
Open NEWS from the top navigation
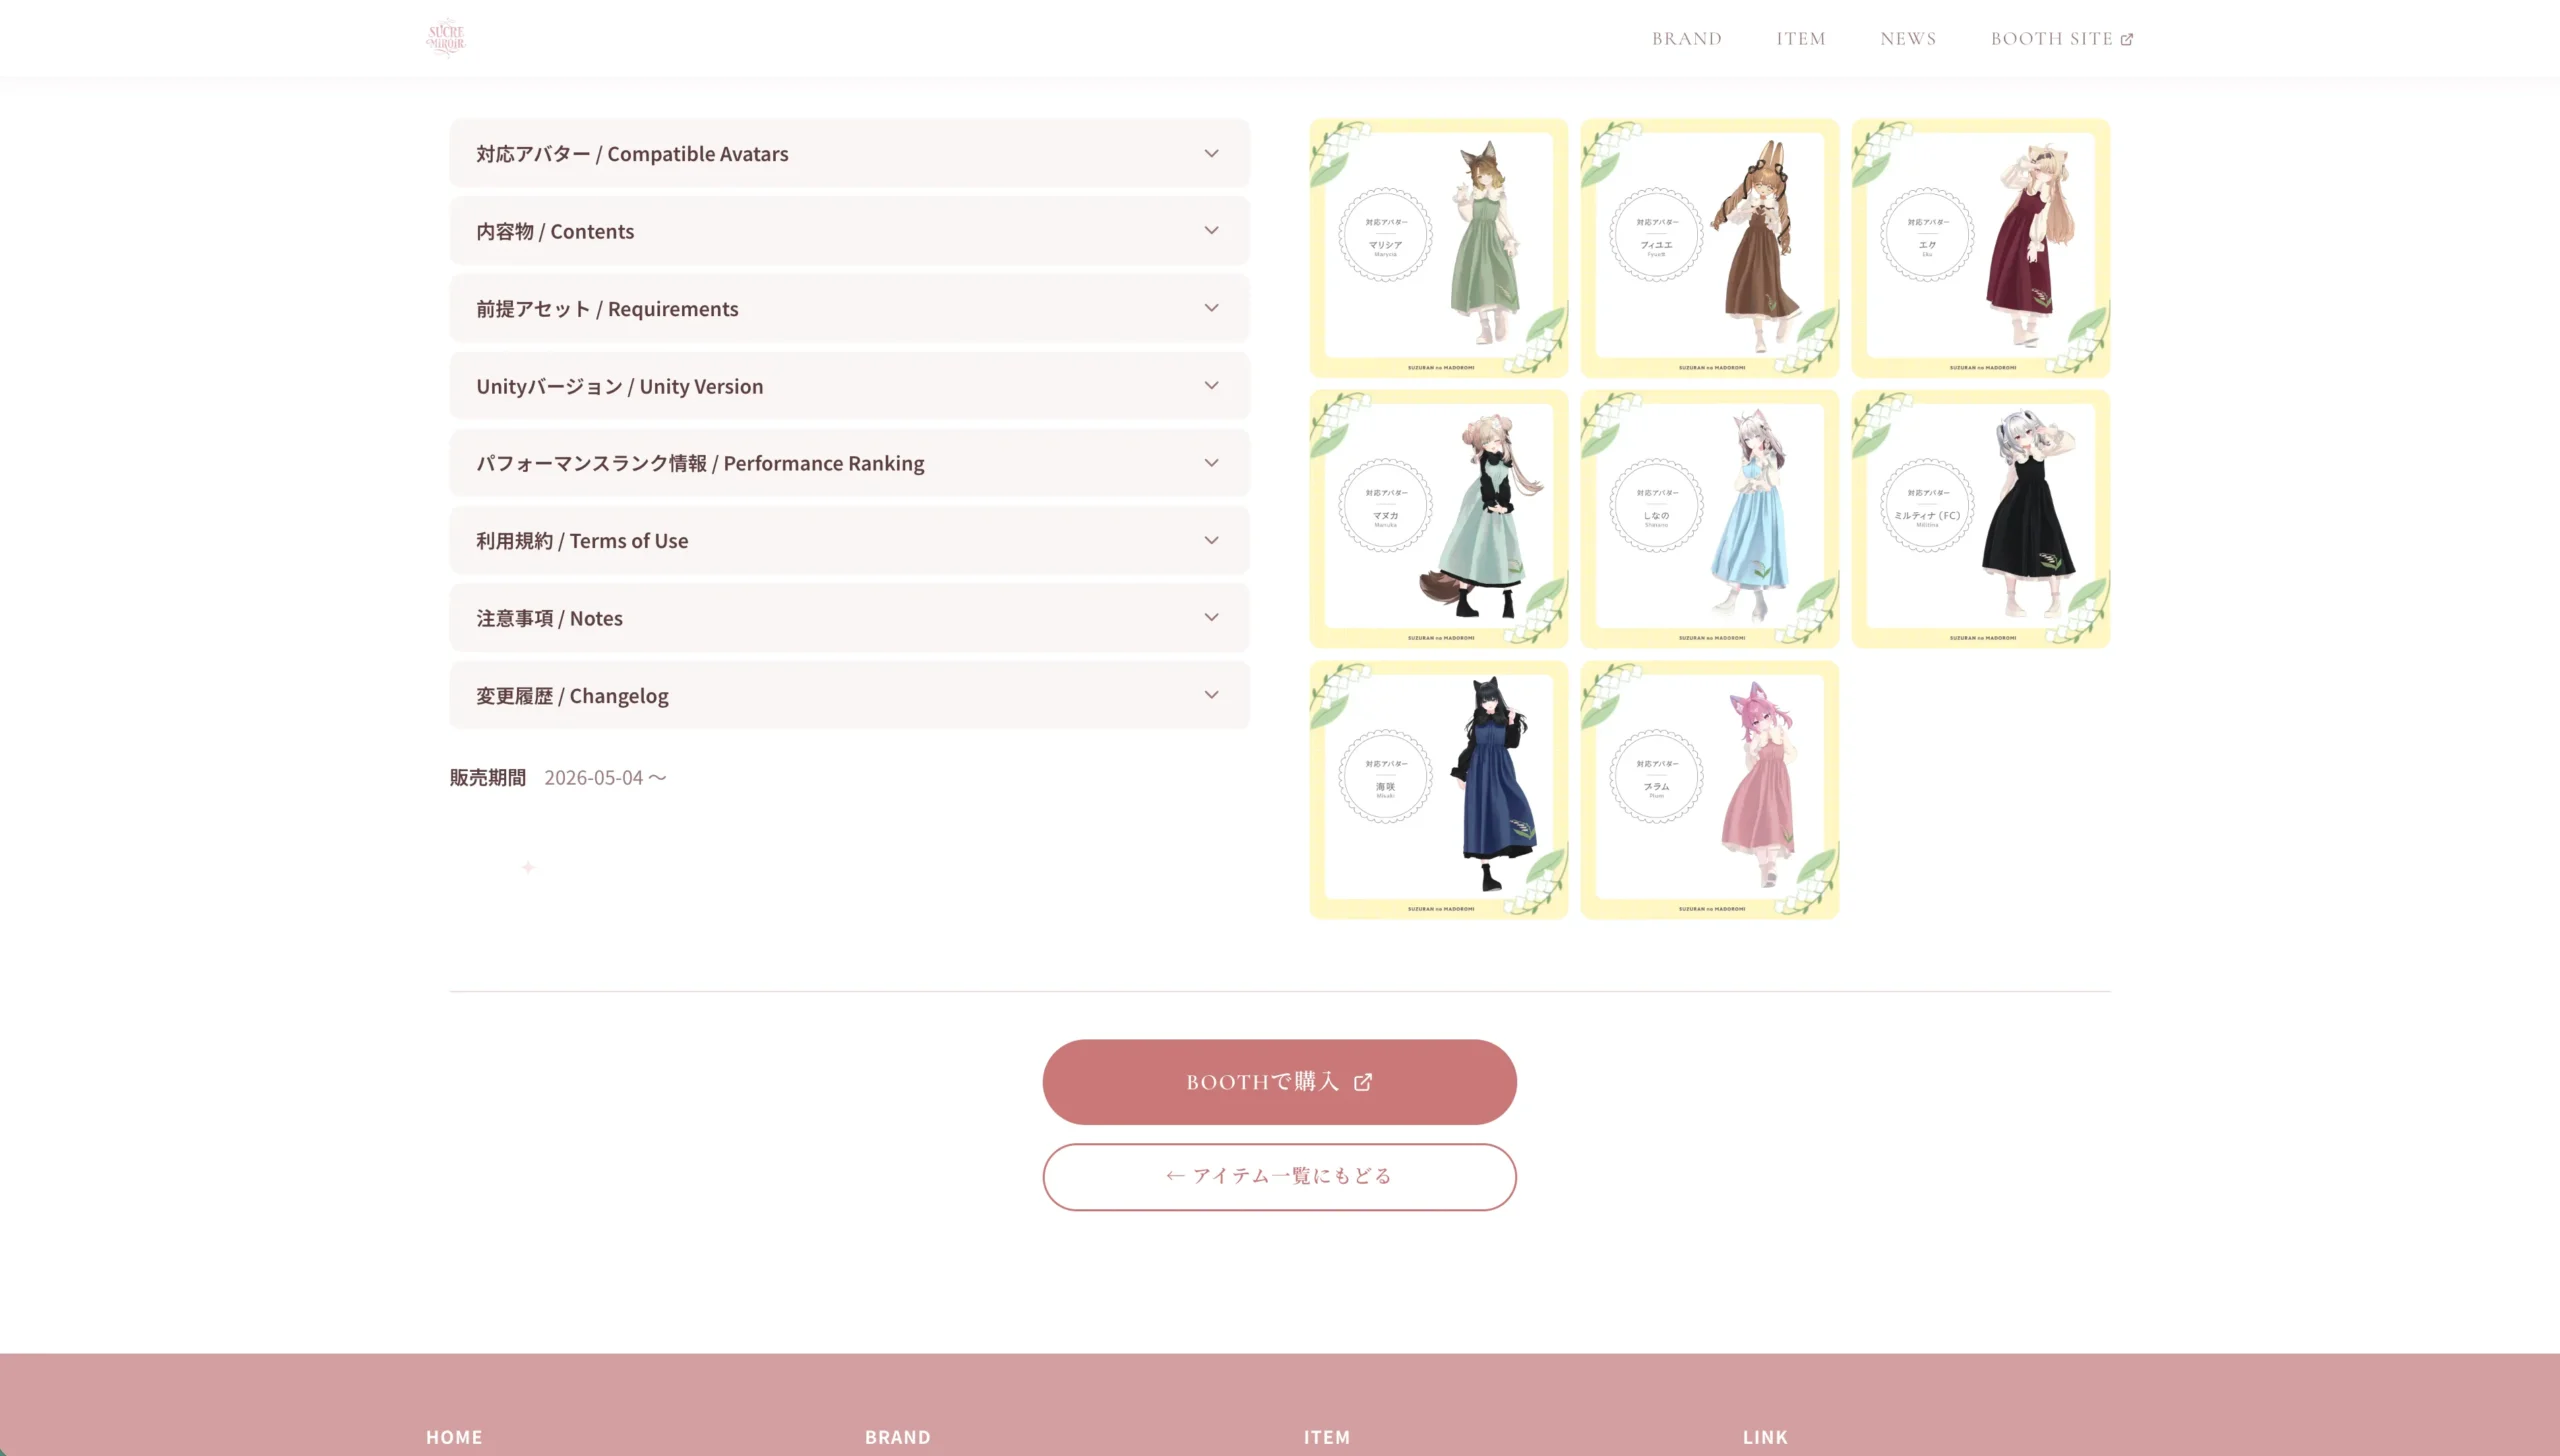click(1908, 39)
